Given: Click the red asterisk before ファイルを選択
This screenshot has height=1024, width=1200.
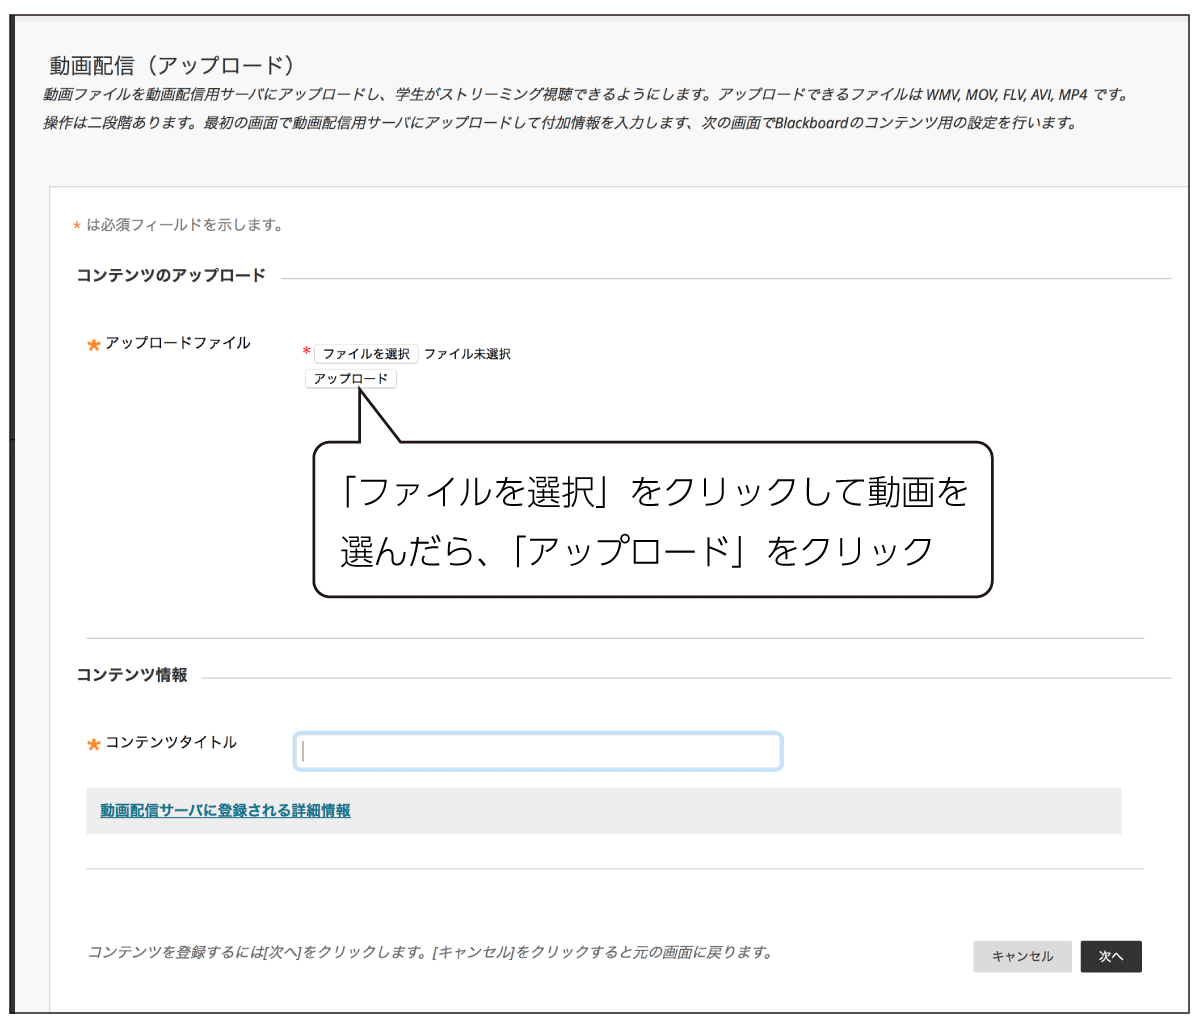Looking at the screenshot, I should pyautogui.click(x=307, y=352).
